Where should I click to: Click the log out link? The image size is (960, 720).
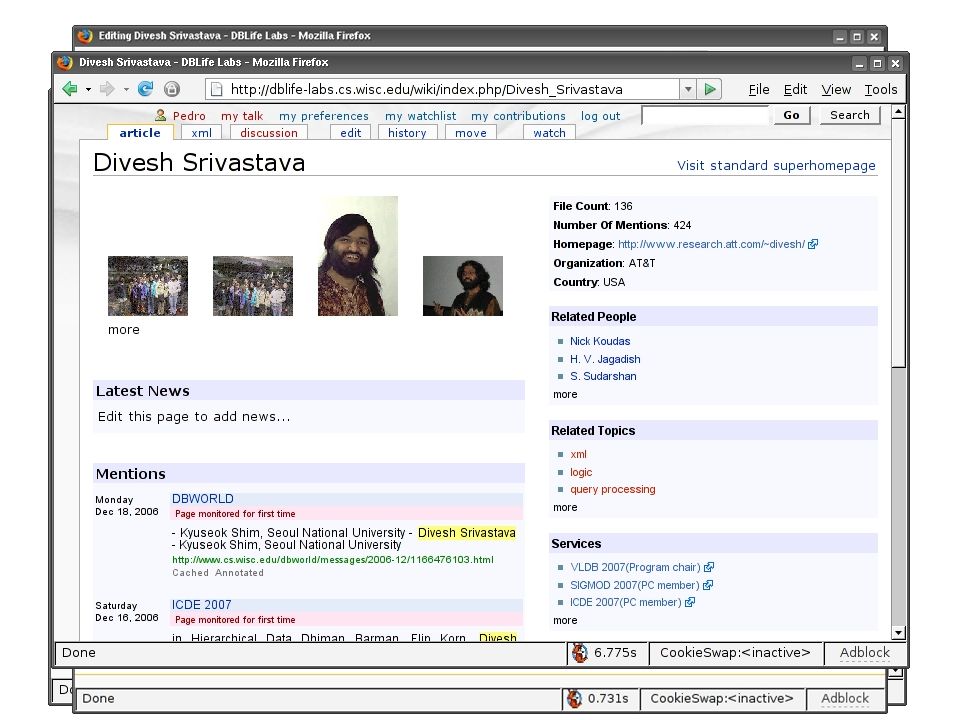coord(601,116)
